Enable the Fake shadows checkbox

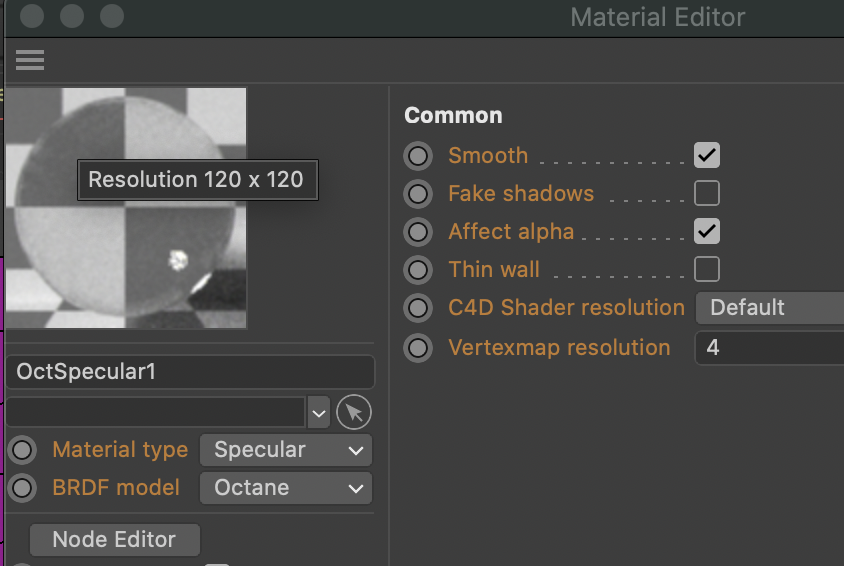(707, 193)
